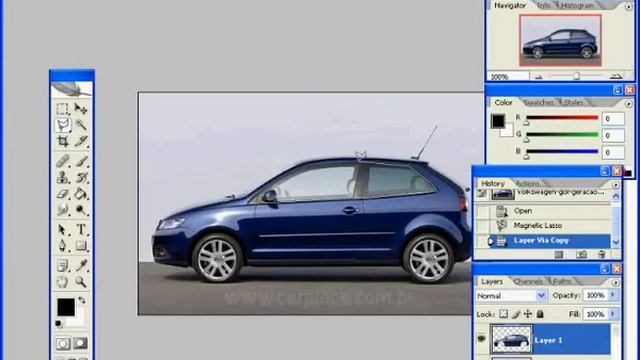Switch to Quick Mask mode
This screenshot has height=360, width=640.
(80, 343)
